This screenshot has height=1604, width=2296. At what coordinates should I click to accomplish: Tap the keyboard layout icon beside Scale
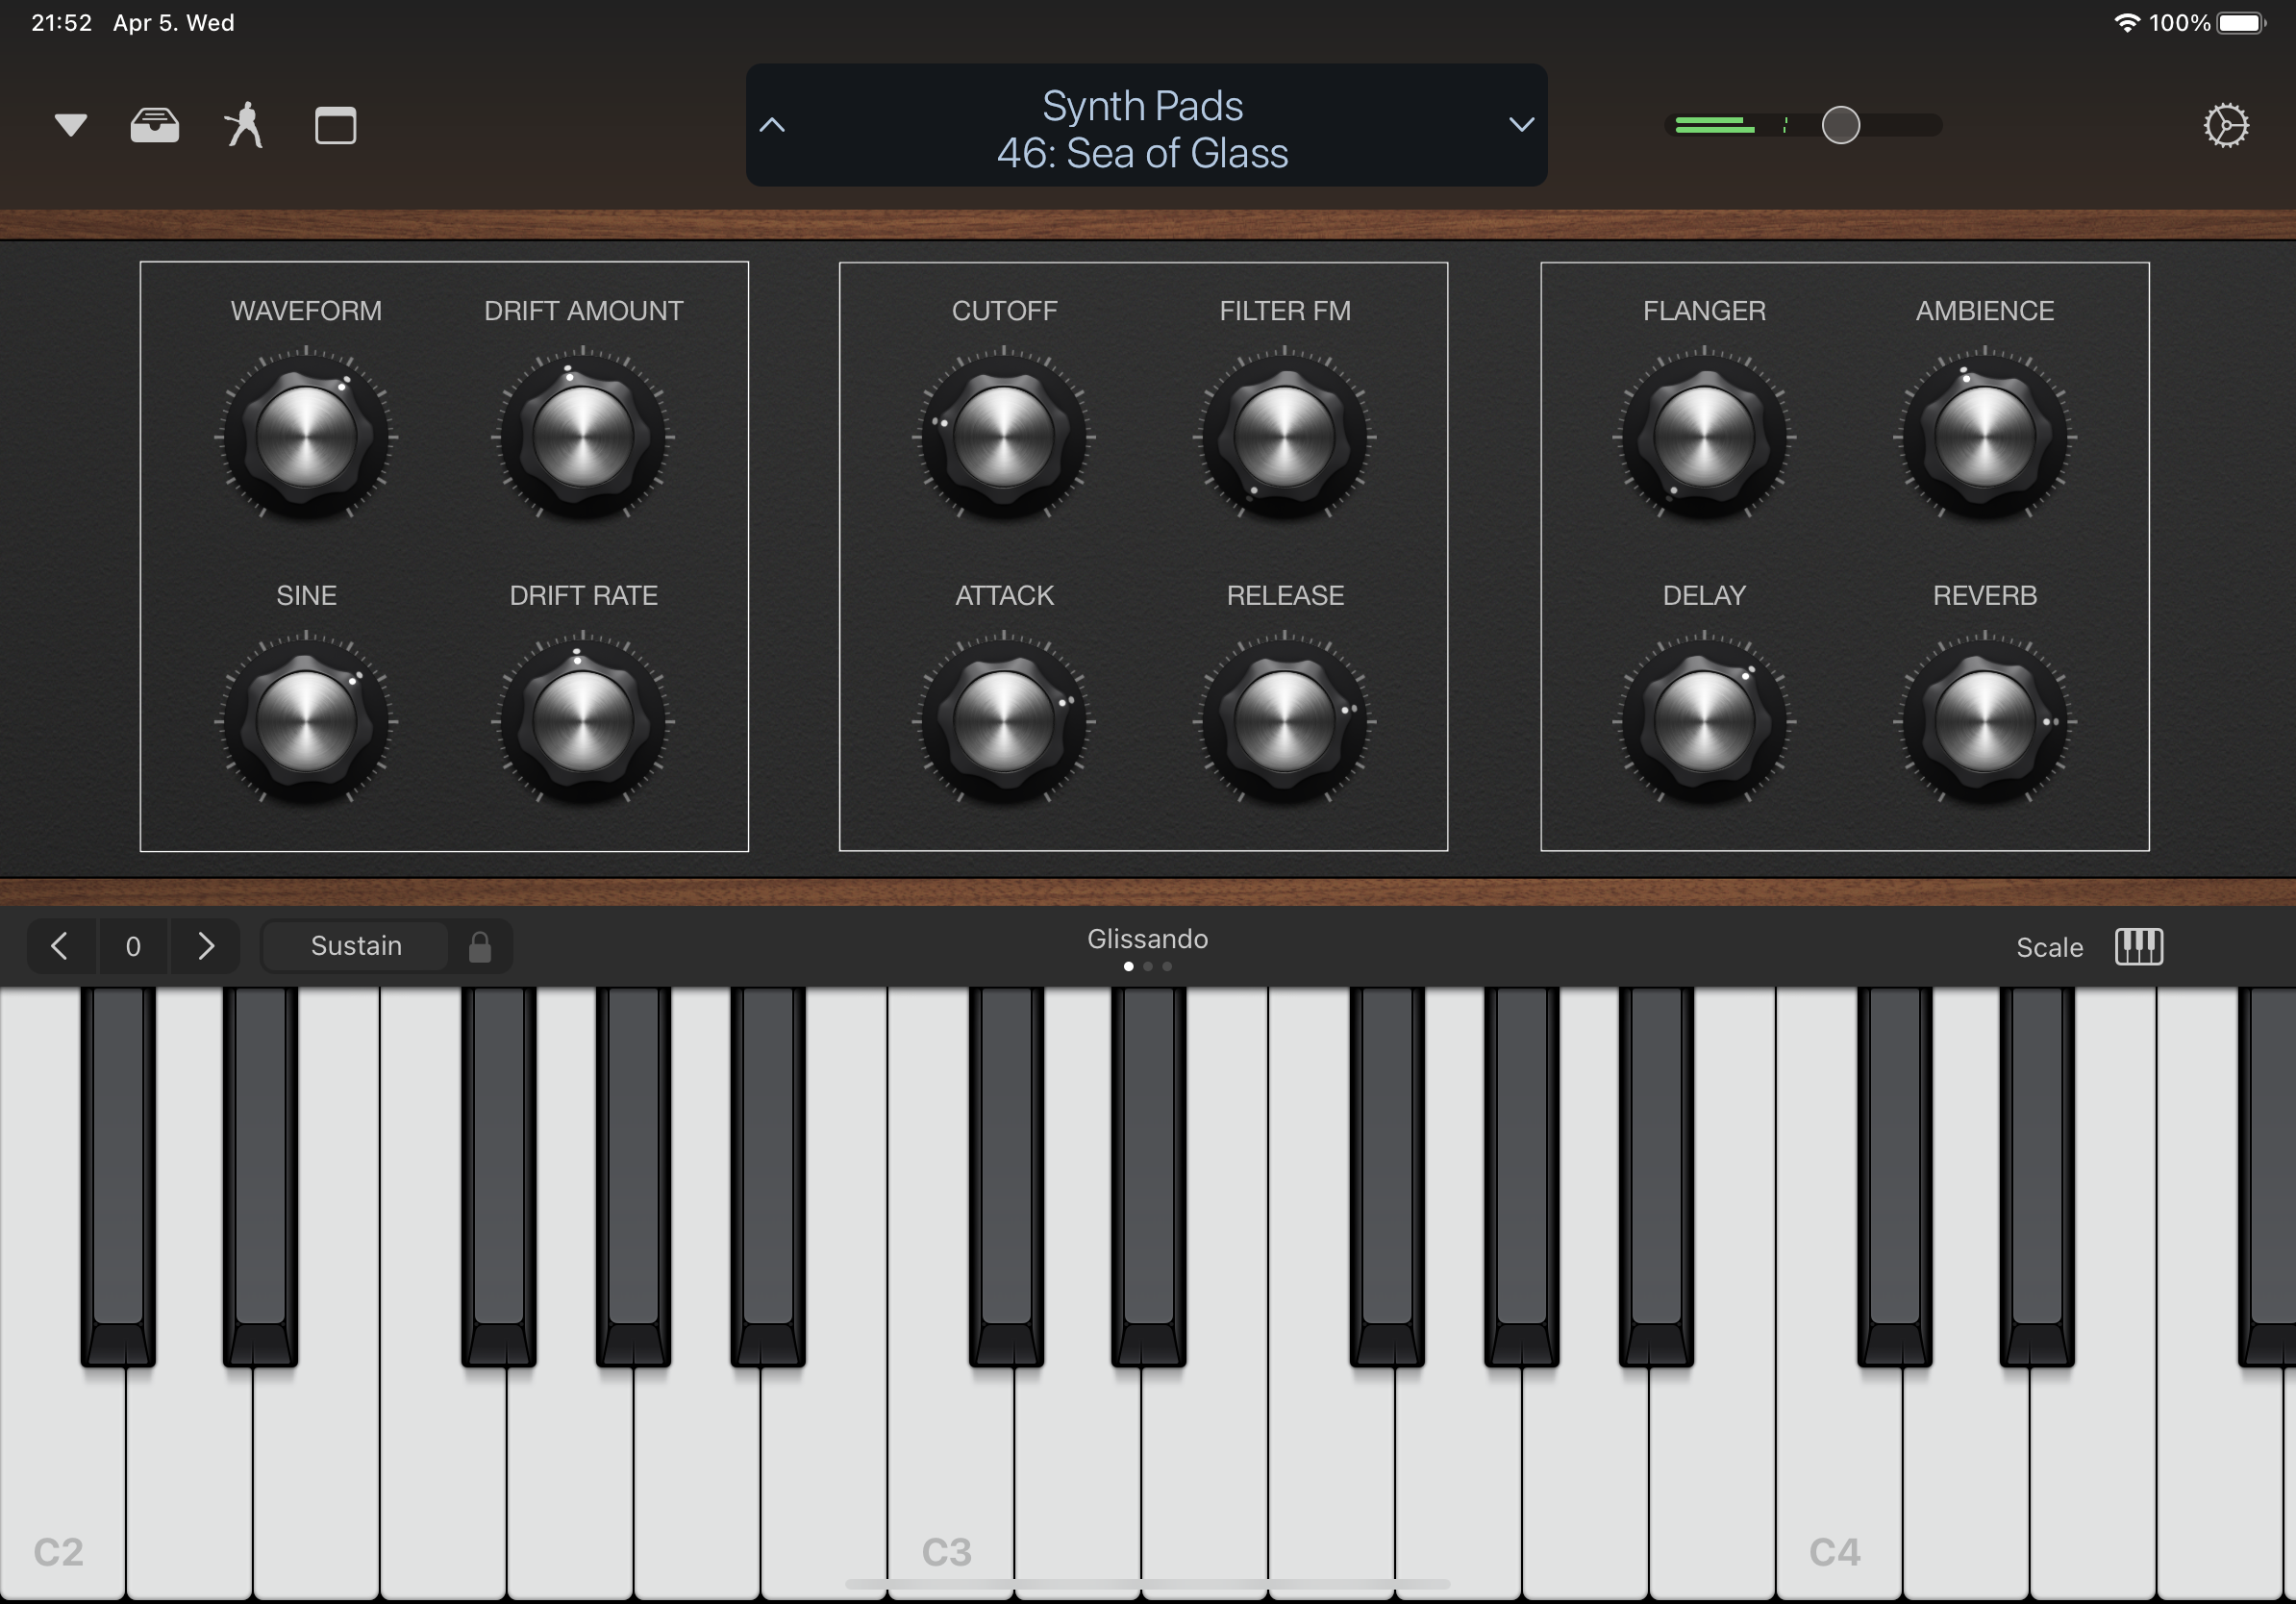(x=2139, y=946)
